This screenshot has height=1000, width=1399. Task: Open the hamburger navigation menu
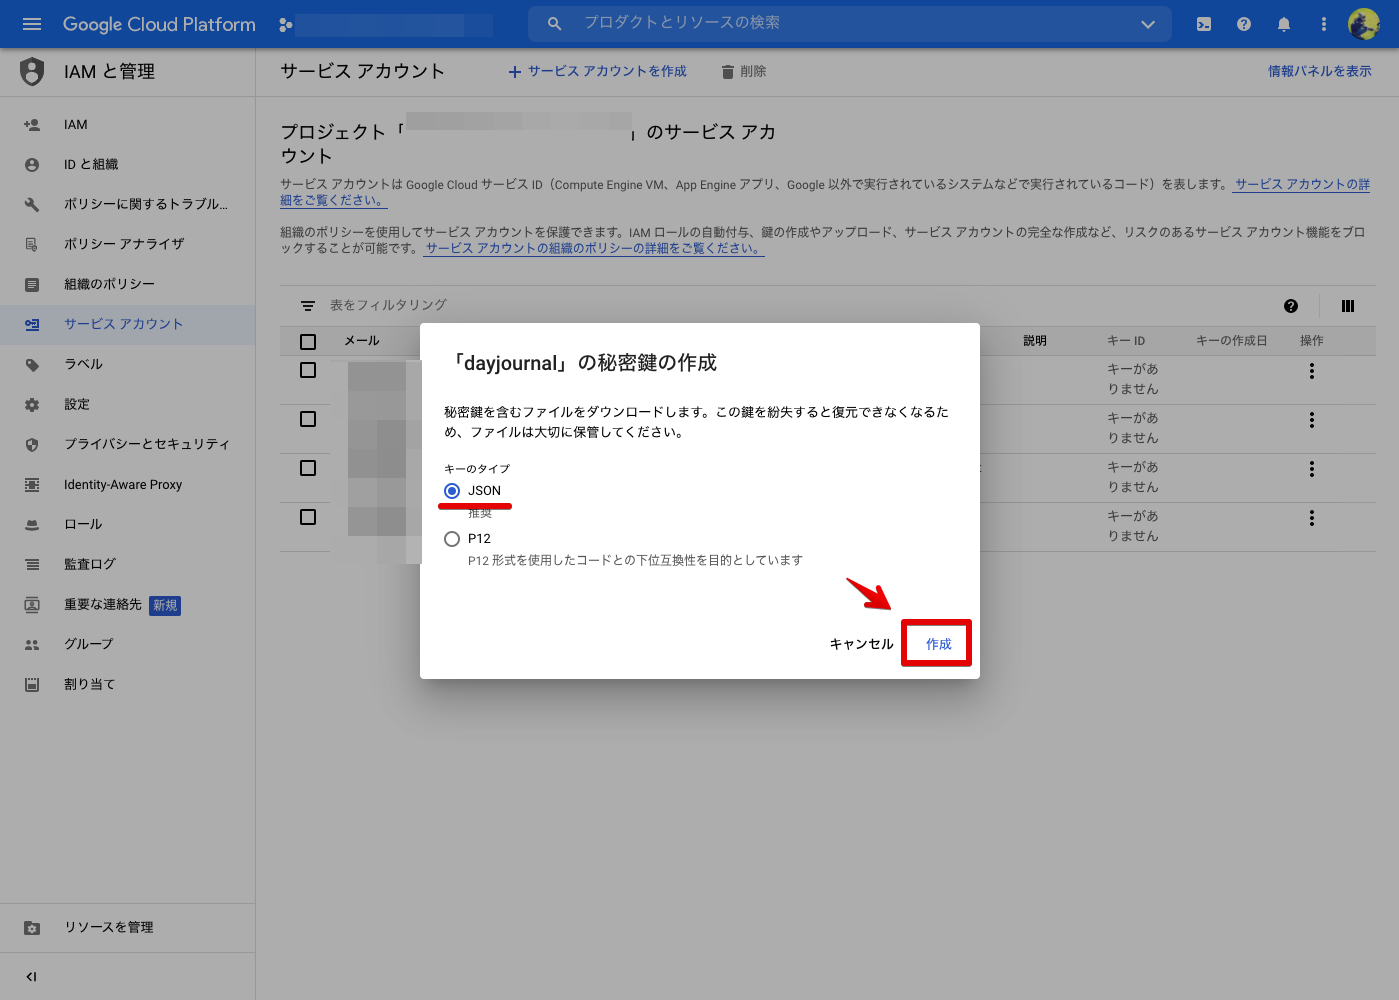point(32,24)
